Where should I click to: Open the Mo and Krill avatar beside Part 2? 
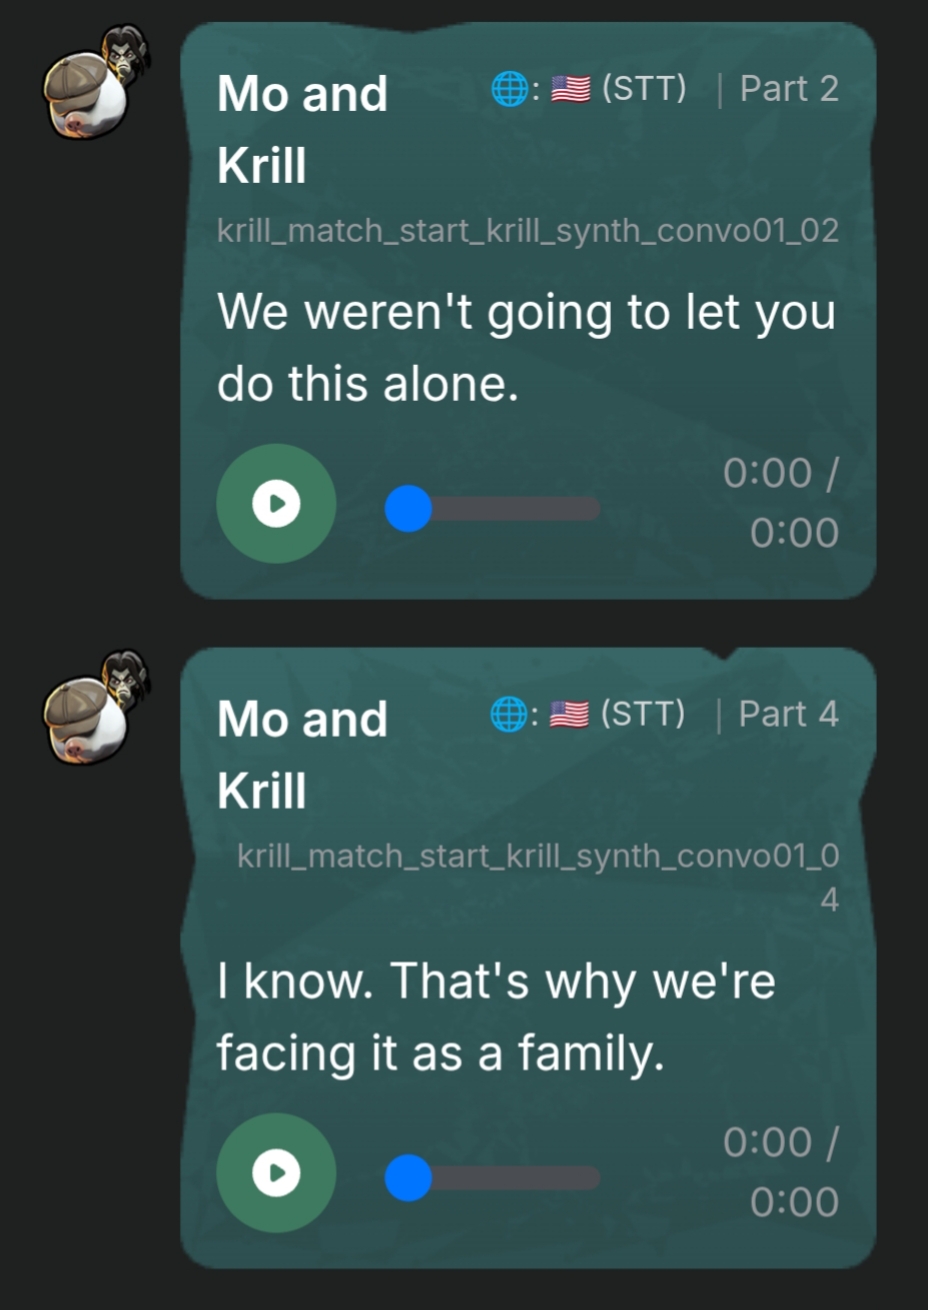(x=96, y=86)
